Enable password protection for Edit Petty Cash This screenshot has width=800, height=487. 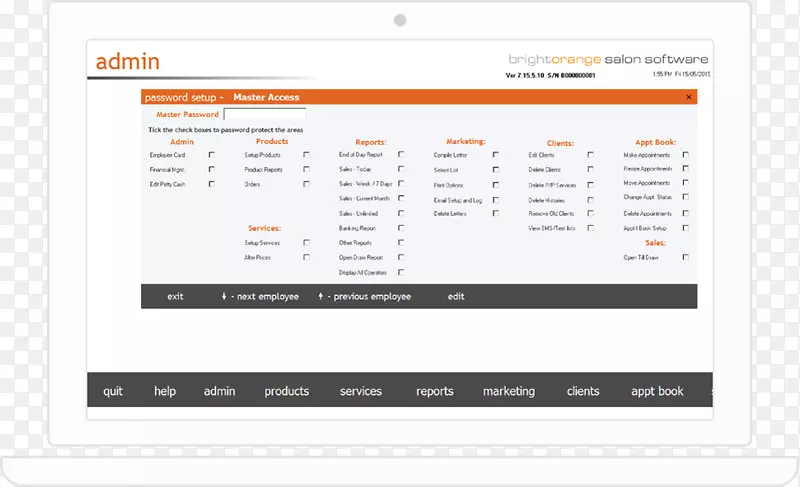(211, 184)
